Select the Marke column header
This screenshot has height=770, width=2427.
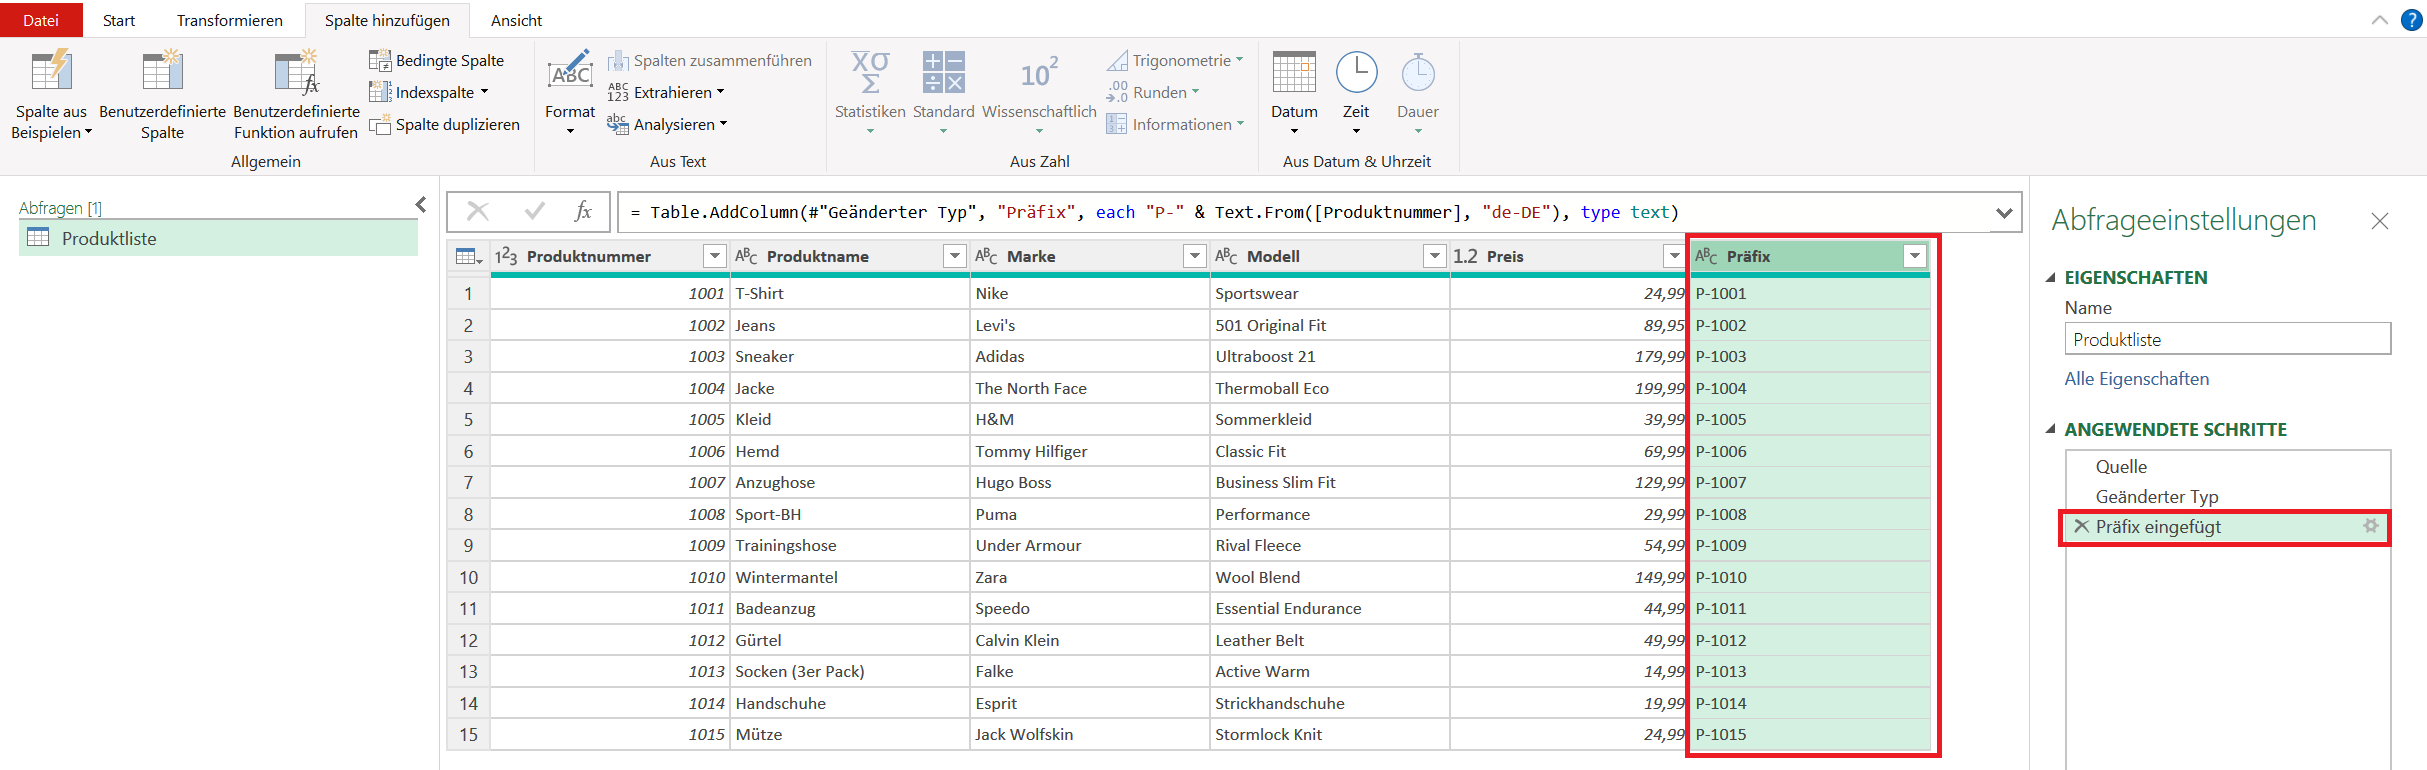coord(1090,256)
